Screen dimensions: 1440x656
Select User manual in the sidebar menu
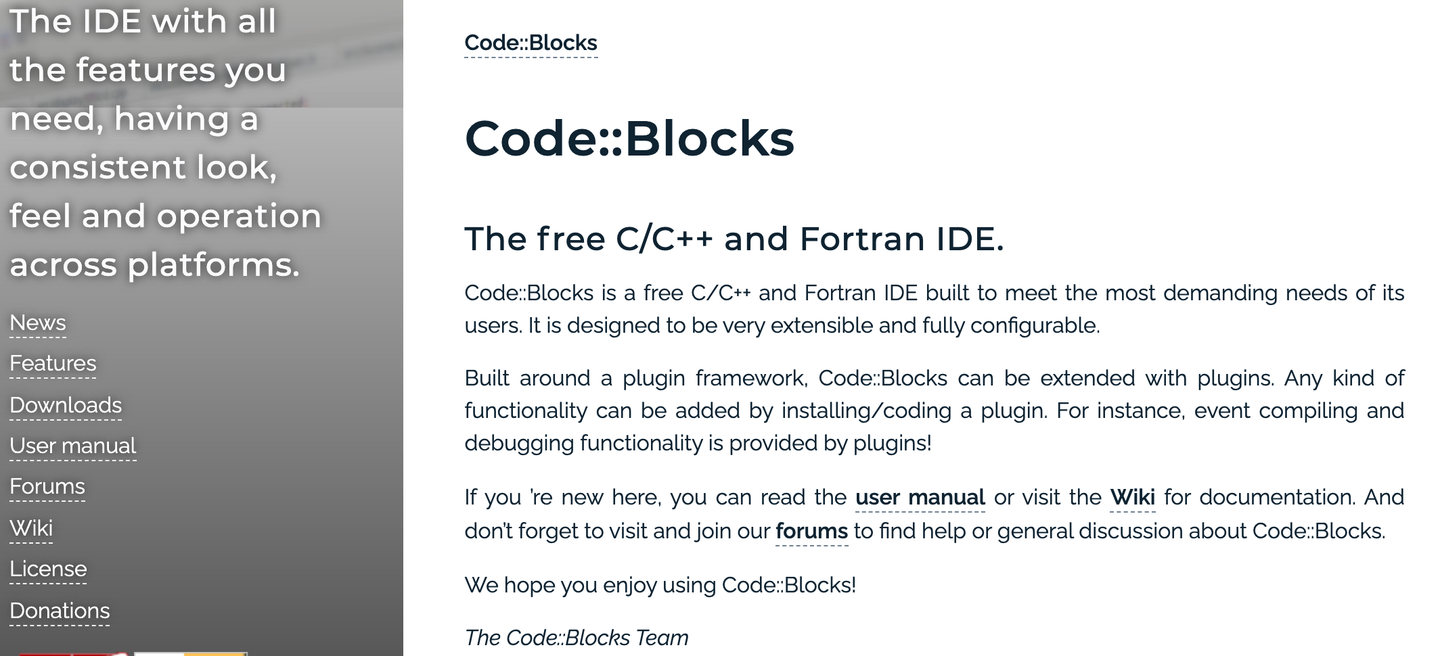pos(73,446)
